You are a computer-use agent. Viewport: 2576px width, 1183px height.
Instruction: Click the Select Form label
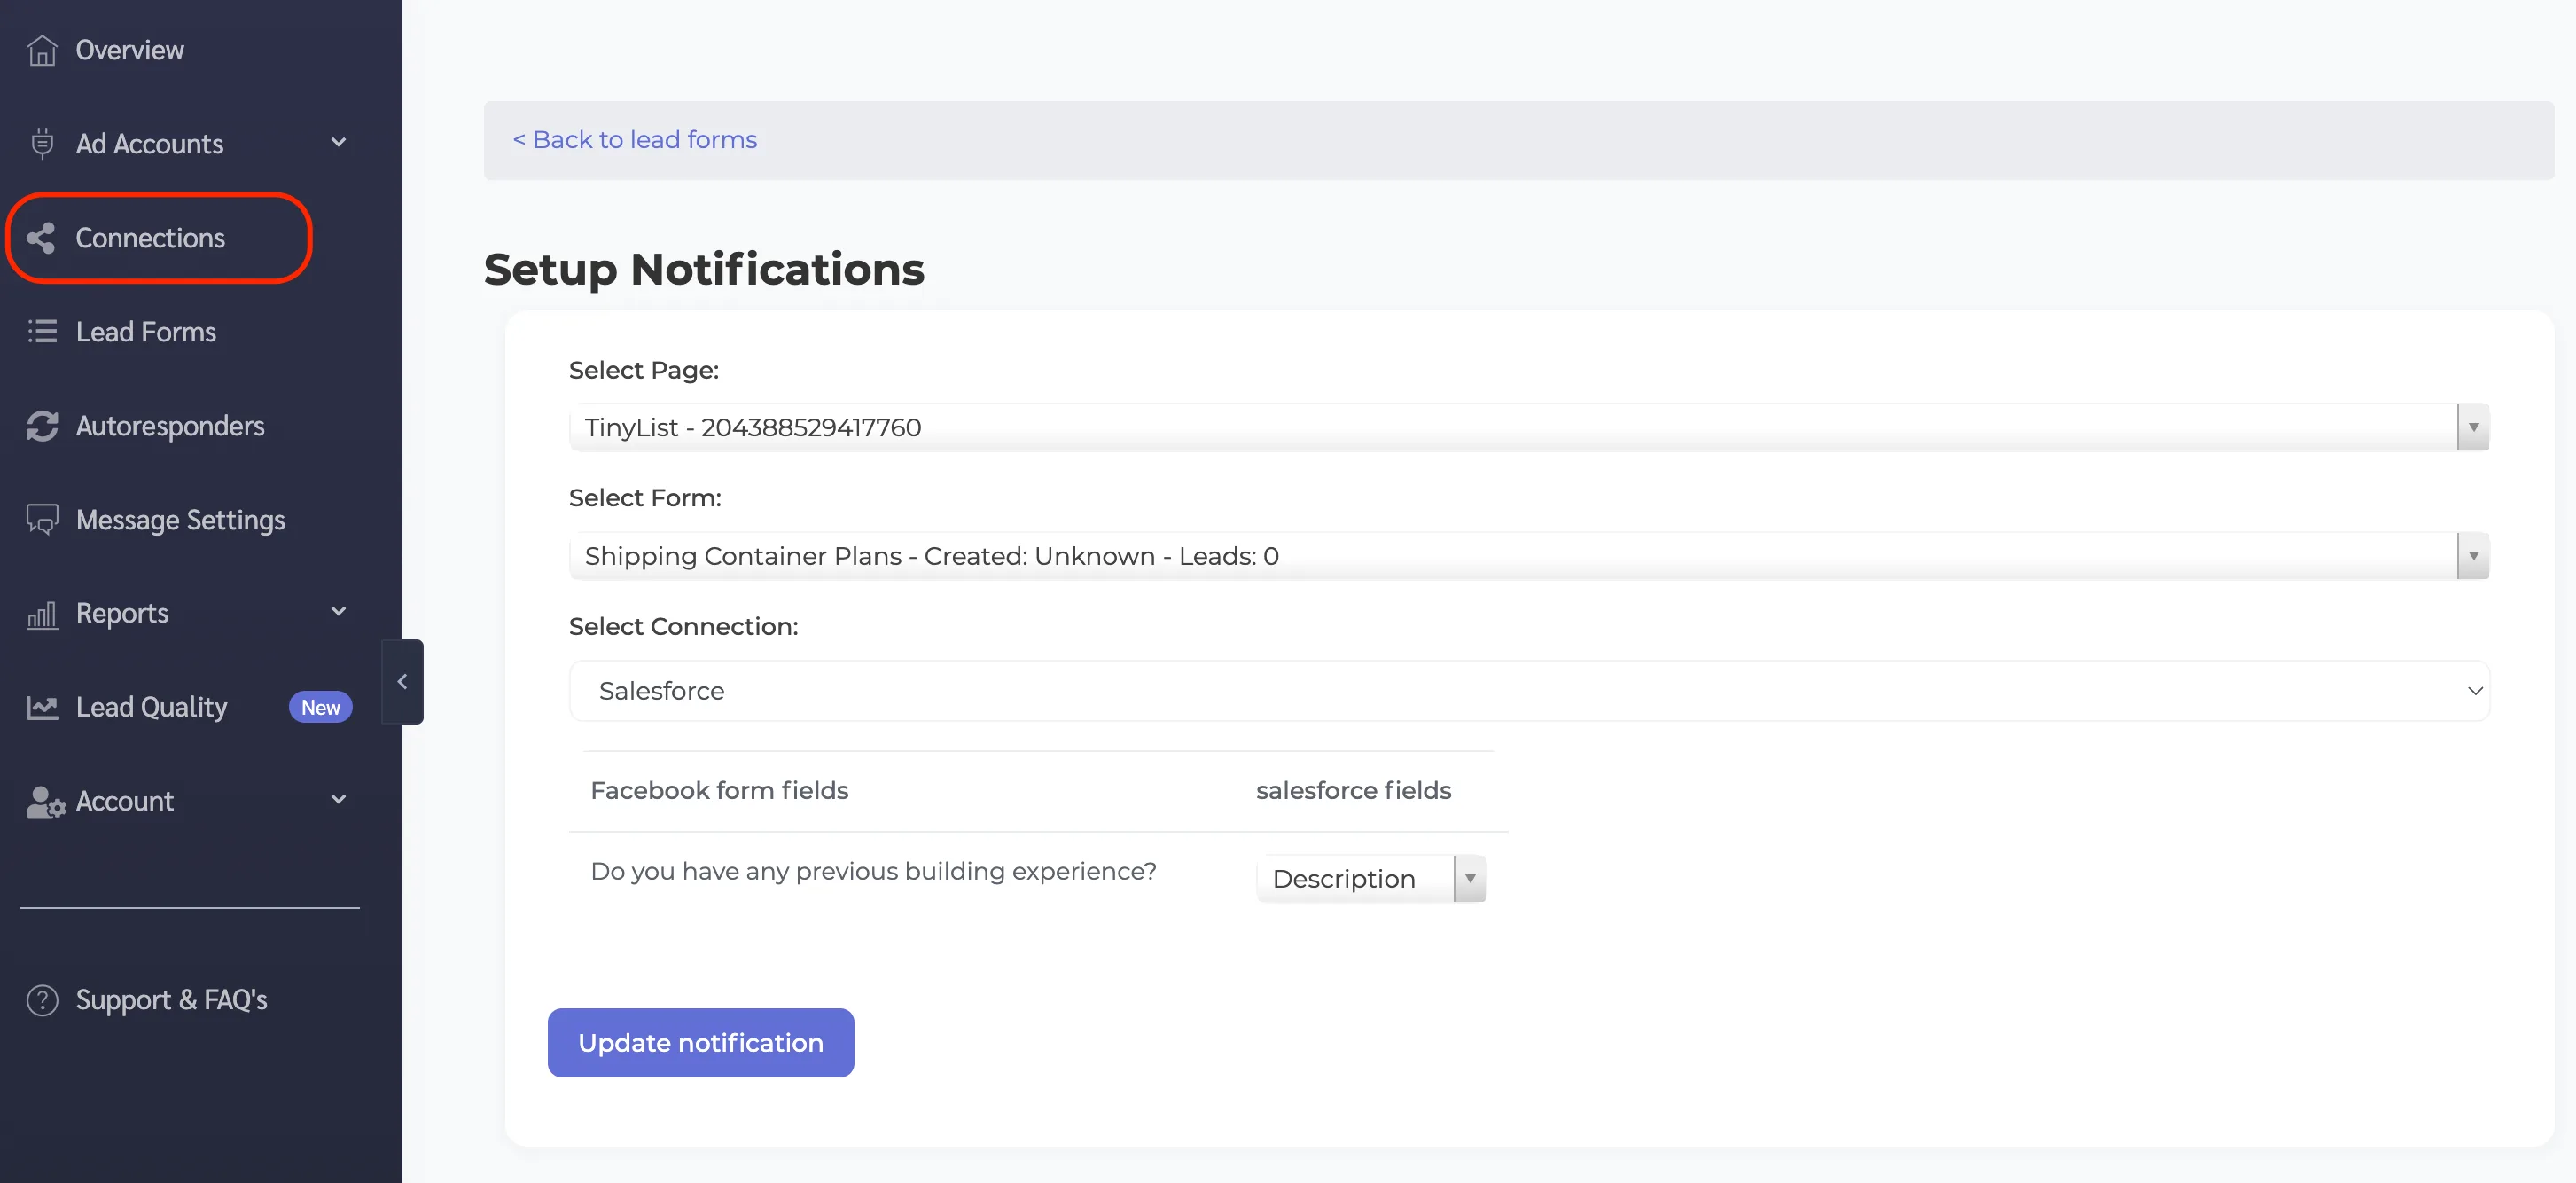click(x=645, y=499)
